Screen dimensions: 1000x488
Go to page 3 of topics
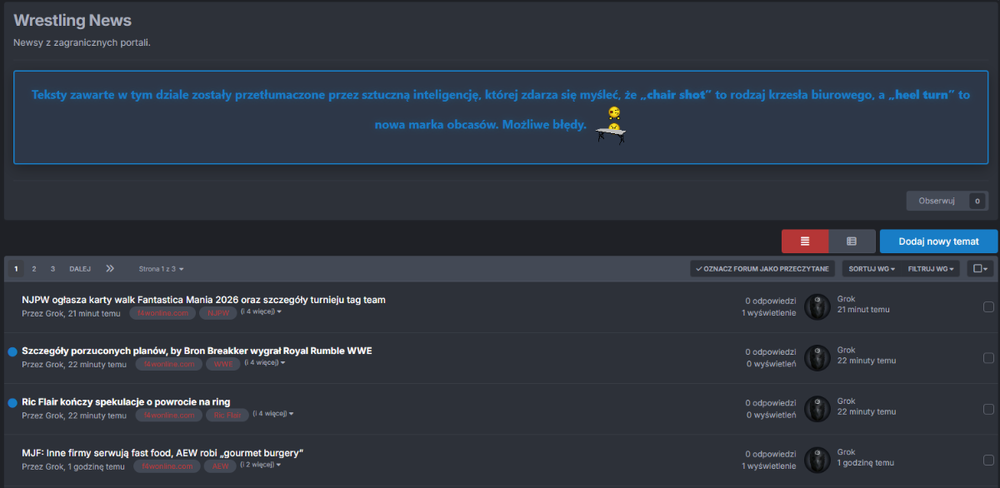pyautogui.click(x=52, y=269)
